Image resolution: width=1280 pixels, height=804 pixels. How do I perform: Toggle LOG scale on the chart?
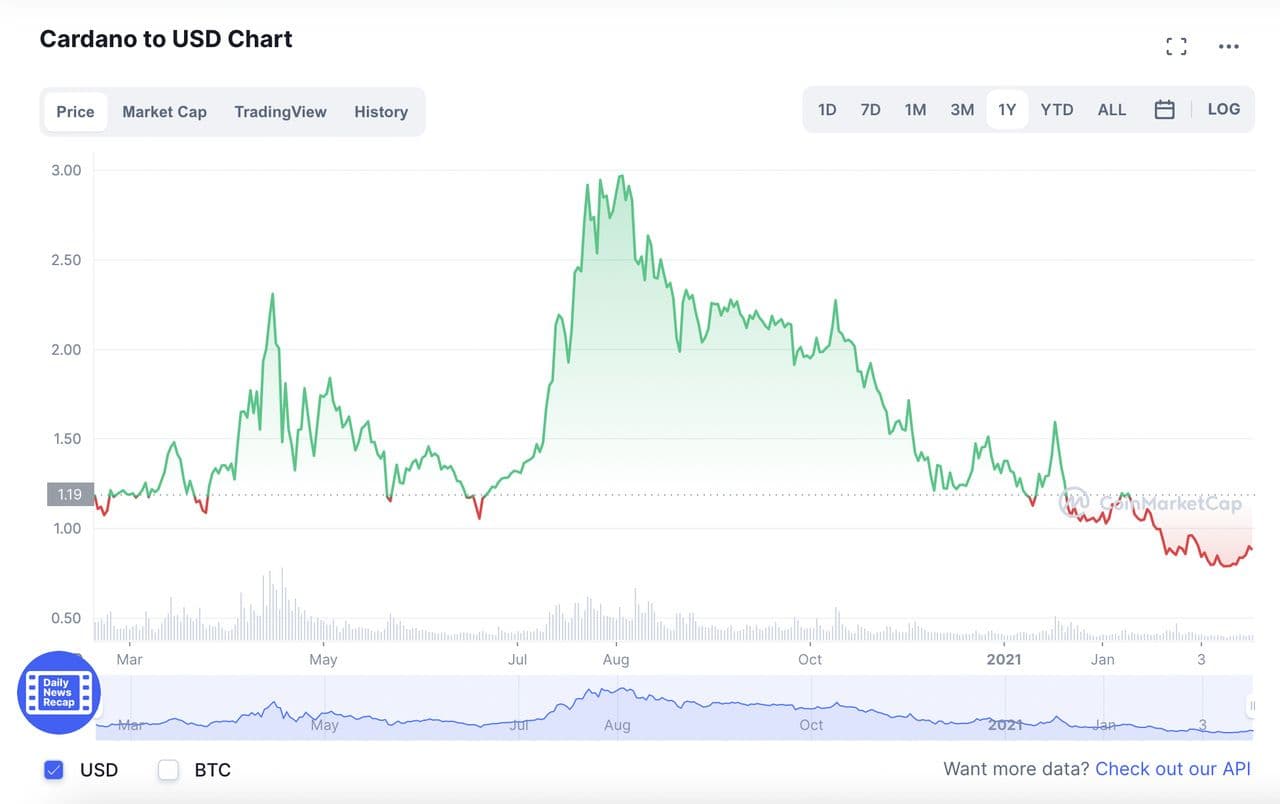(1224, 110)
